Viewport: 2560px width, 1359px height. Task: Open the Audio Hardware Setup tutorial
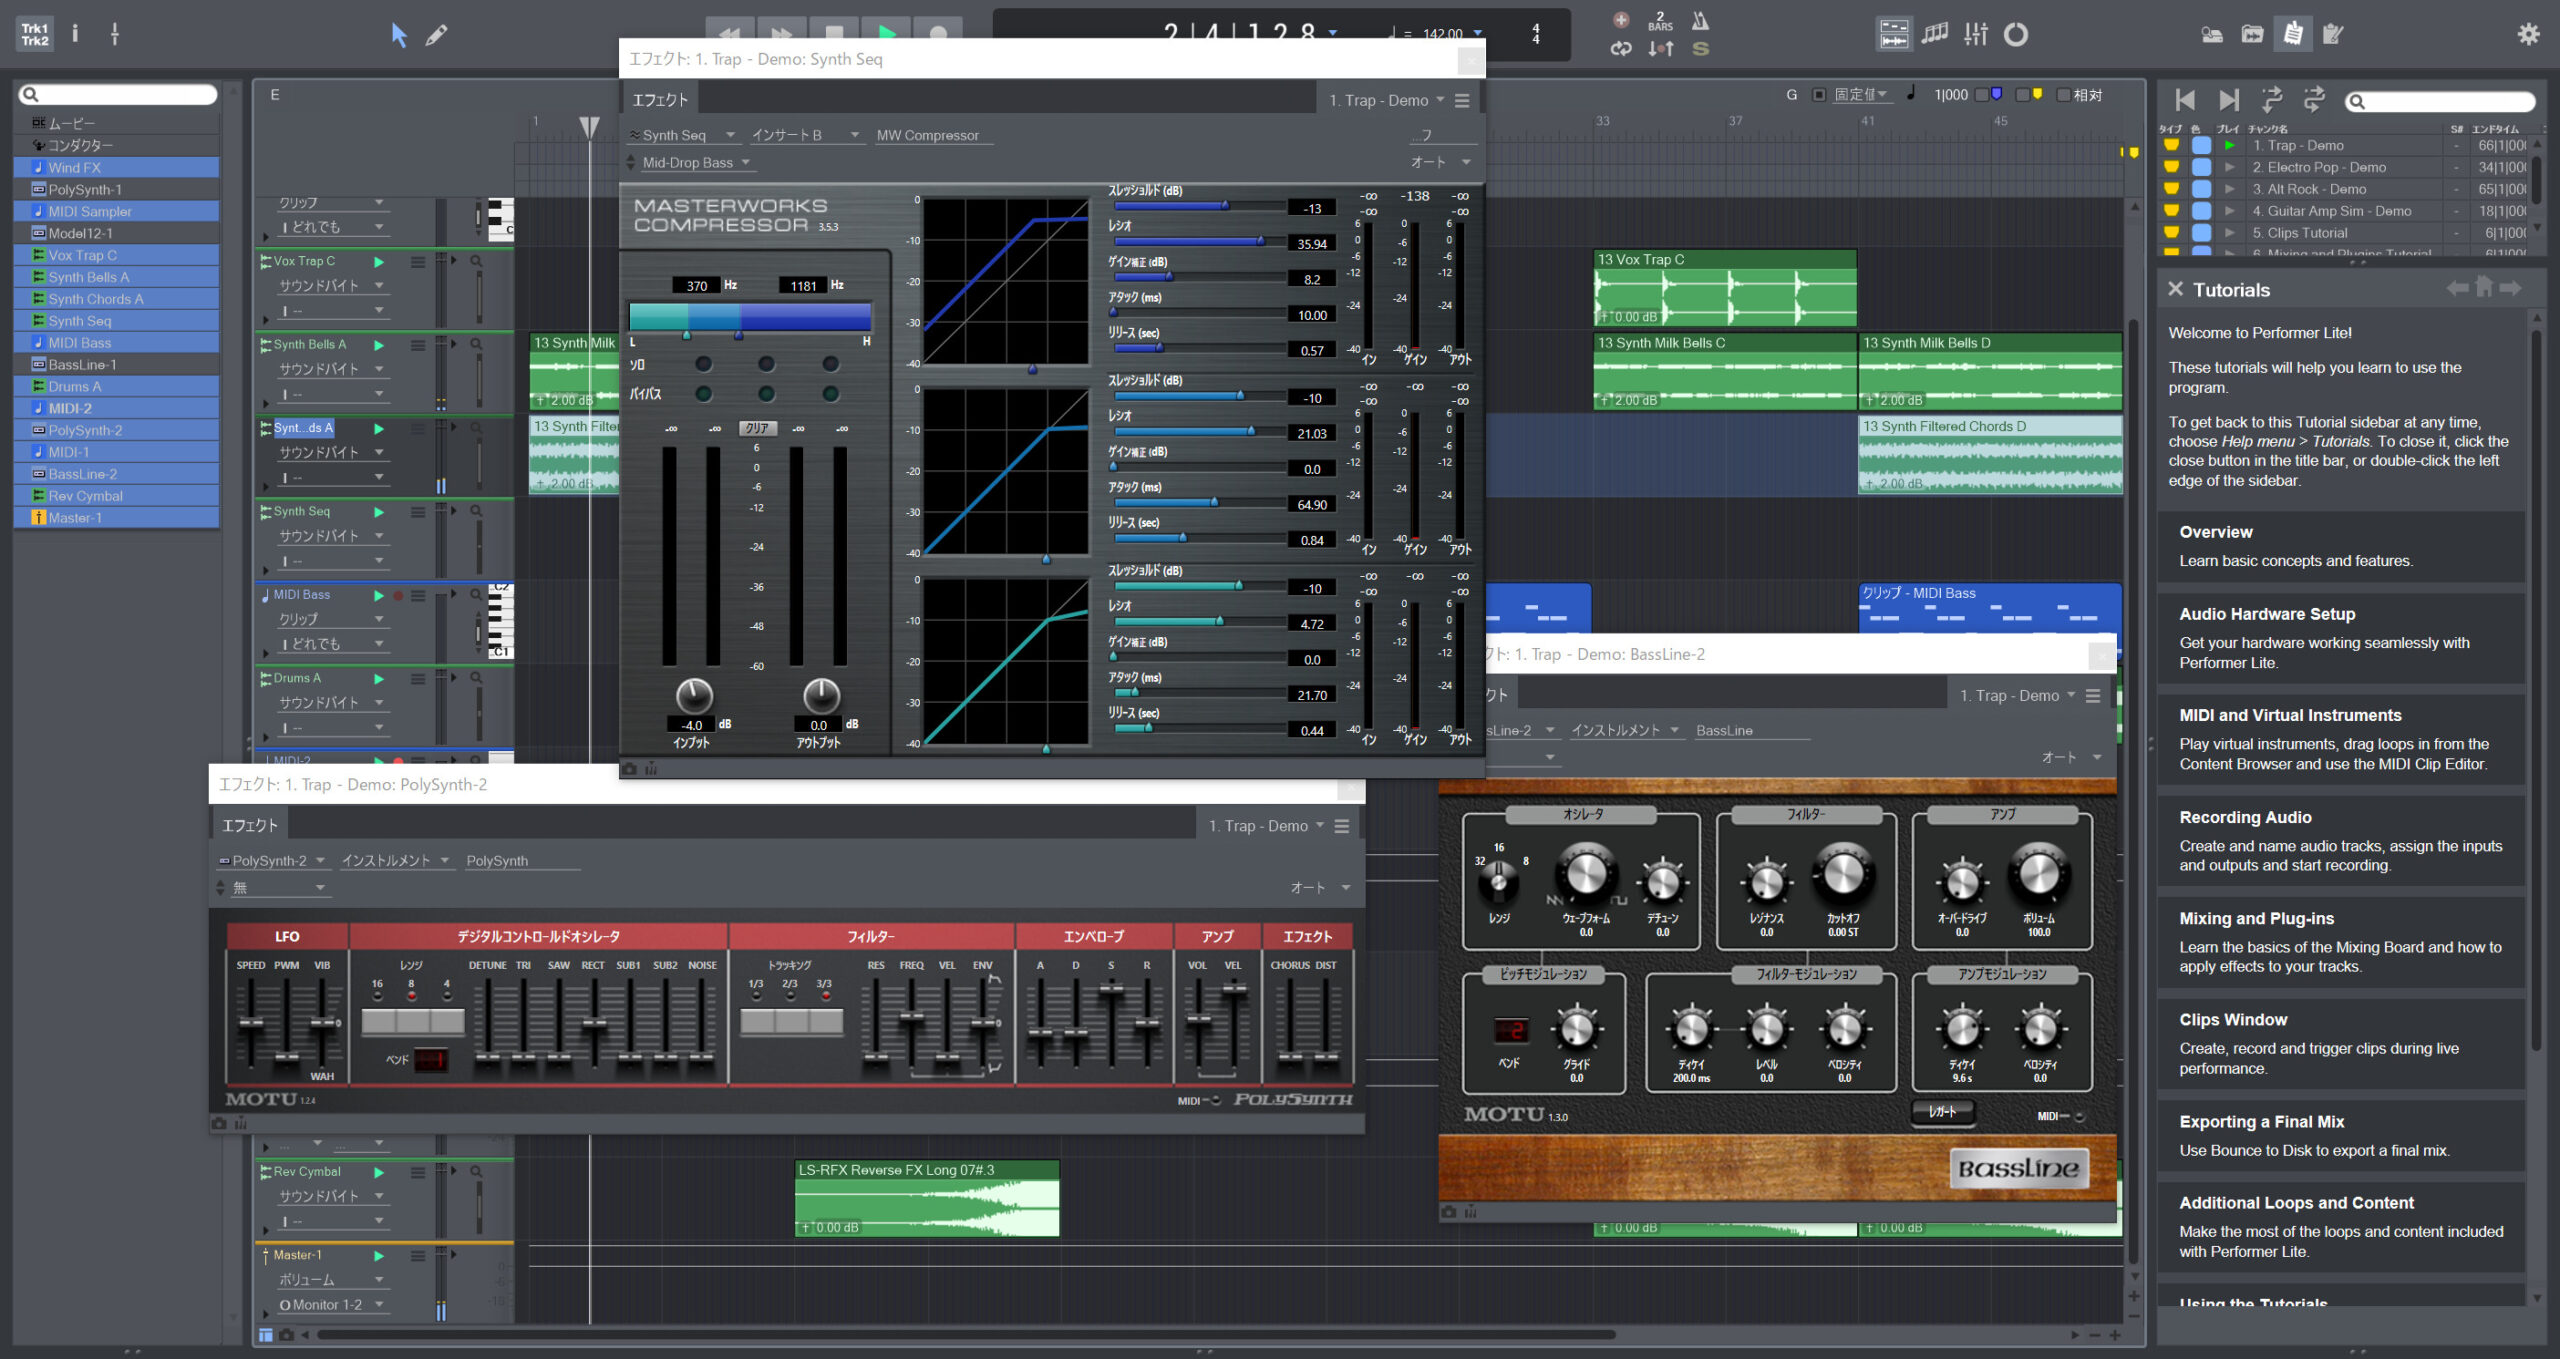pos(2340,638)
